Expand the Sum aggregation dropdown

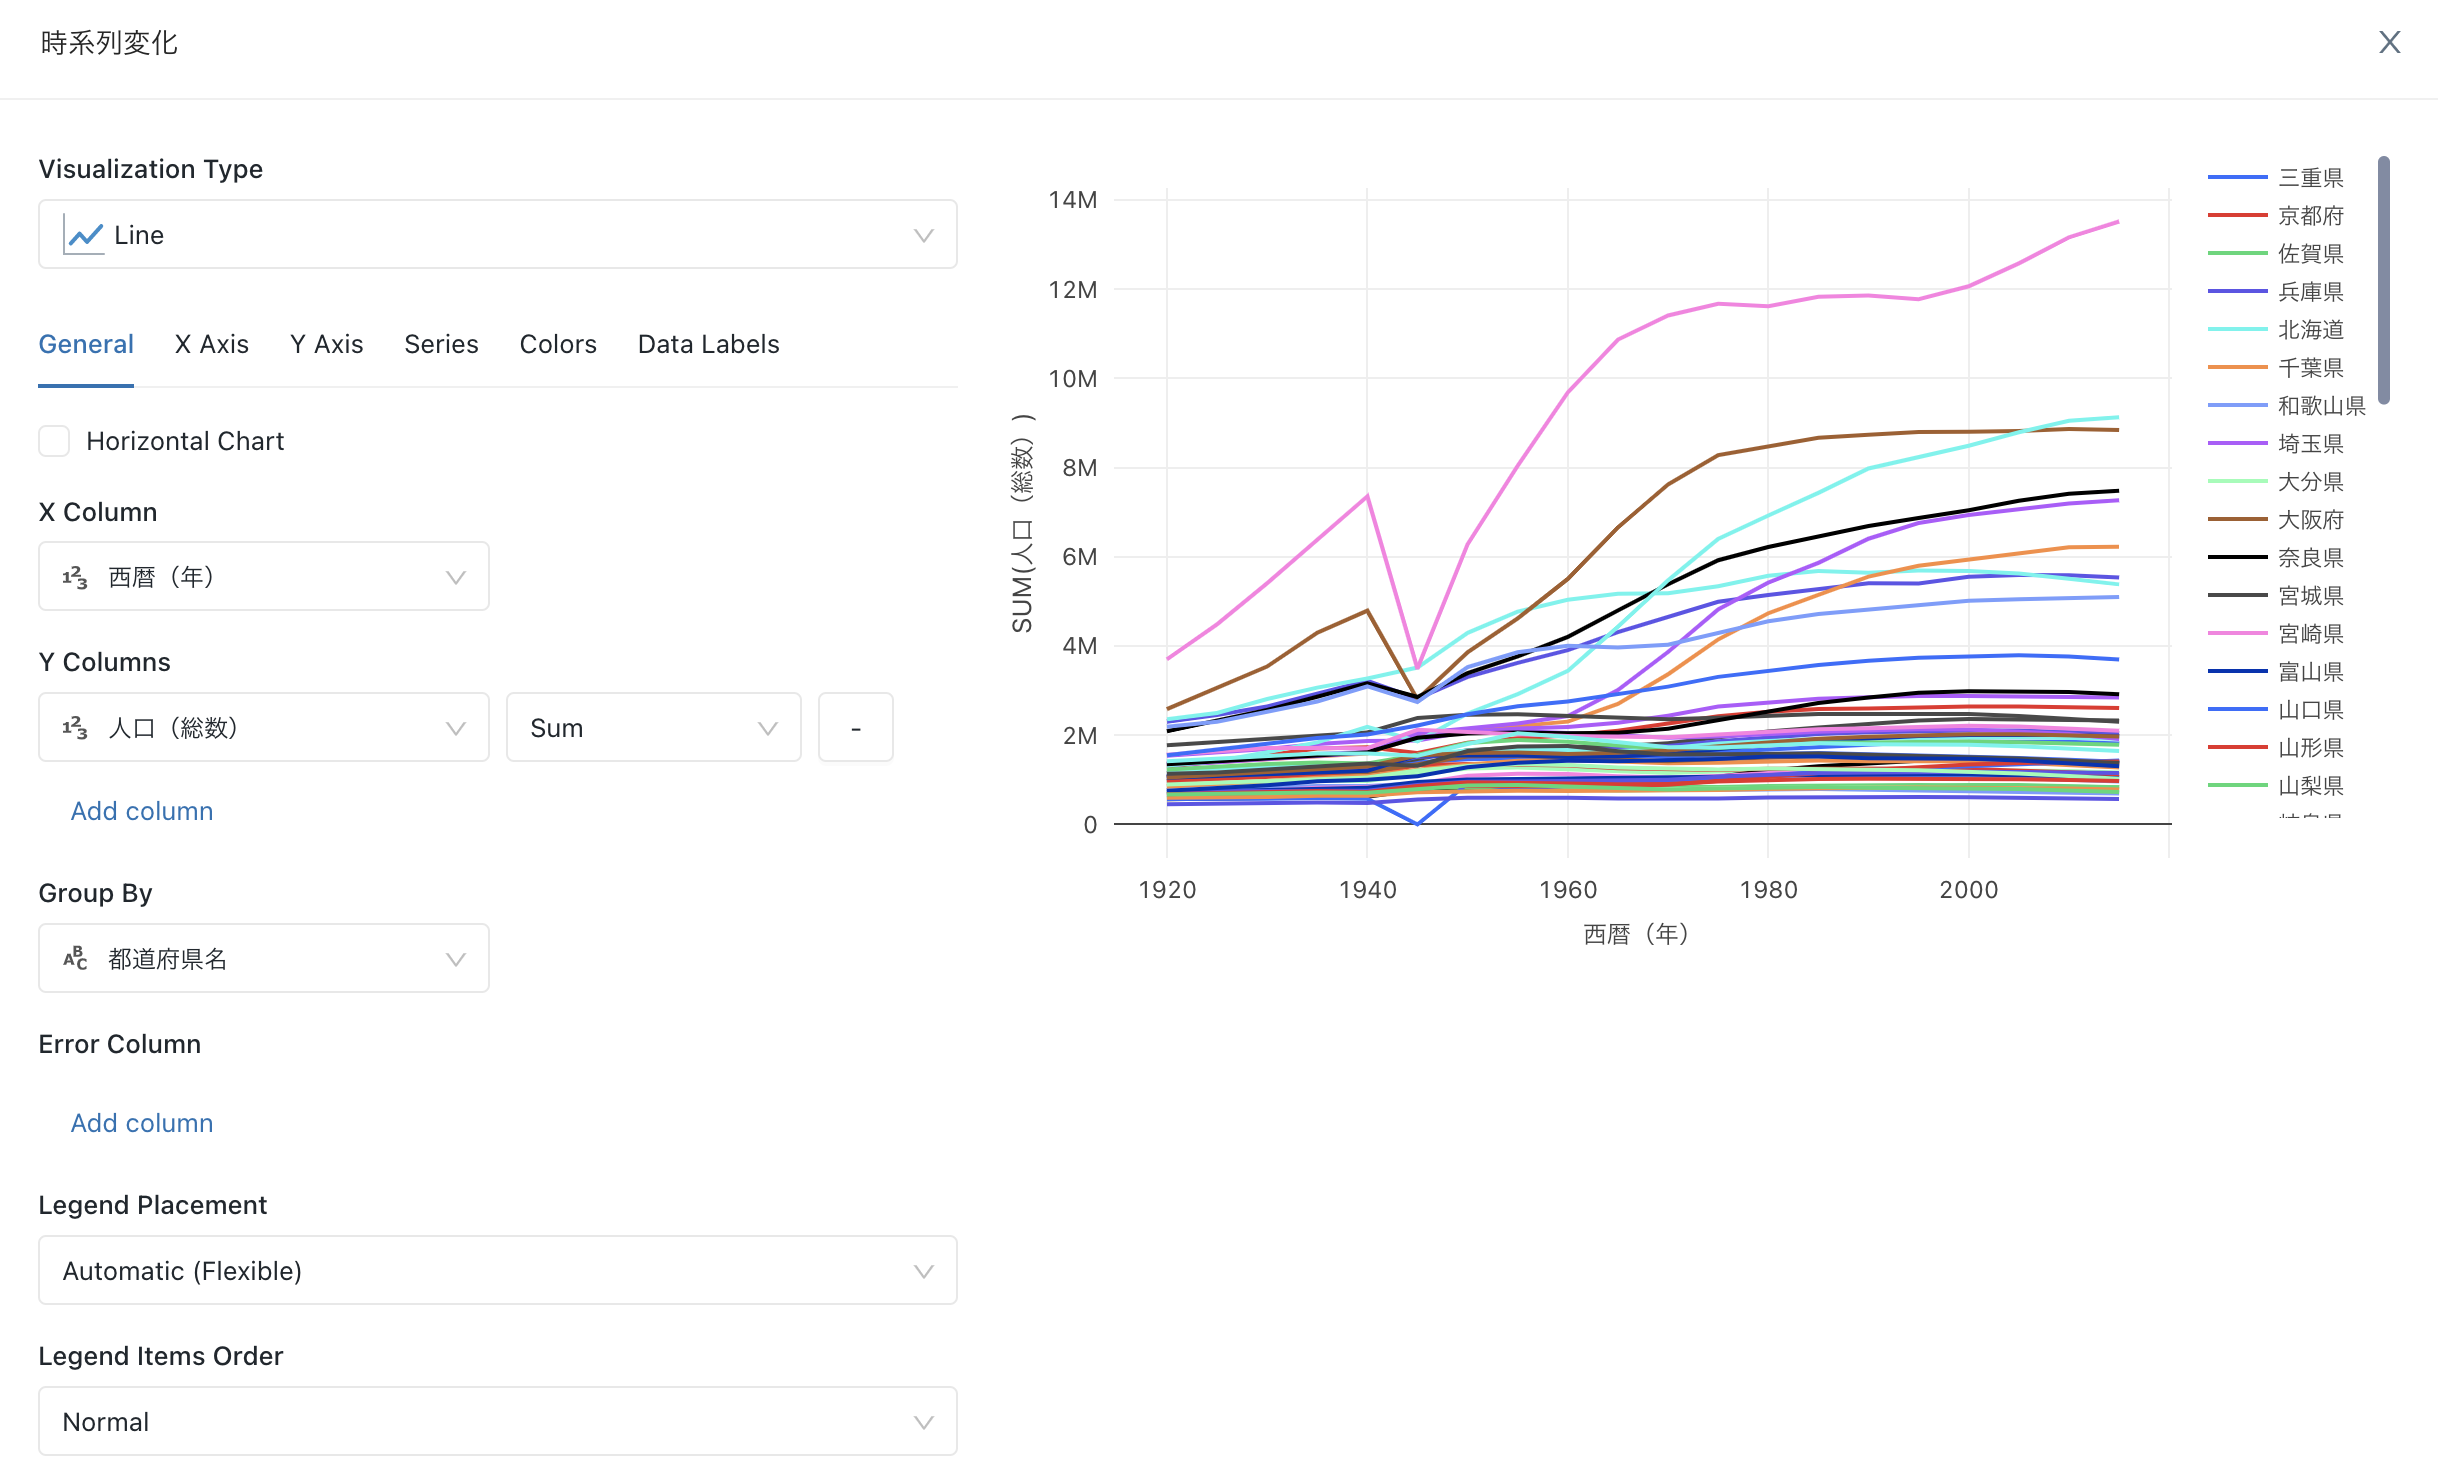pyautogui.click(x=653, y=728)
